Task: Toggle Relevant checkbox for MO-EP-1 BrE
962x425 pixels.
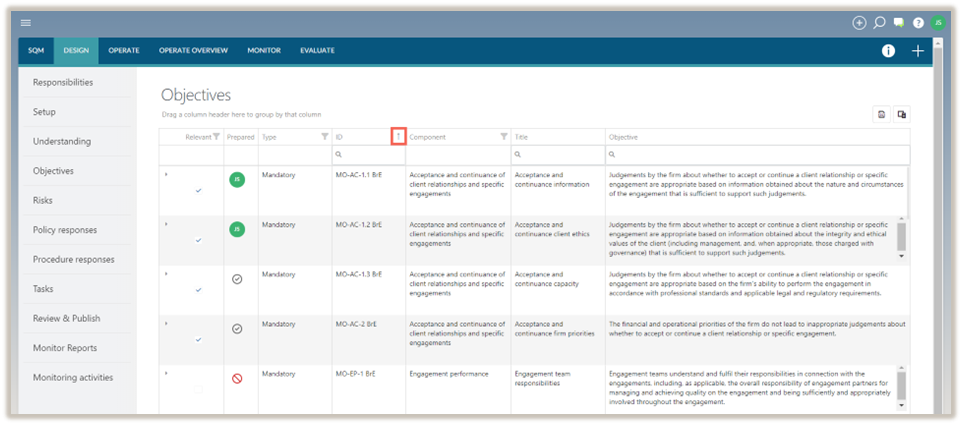Action: [x=198, y=388]
